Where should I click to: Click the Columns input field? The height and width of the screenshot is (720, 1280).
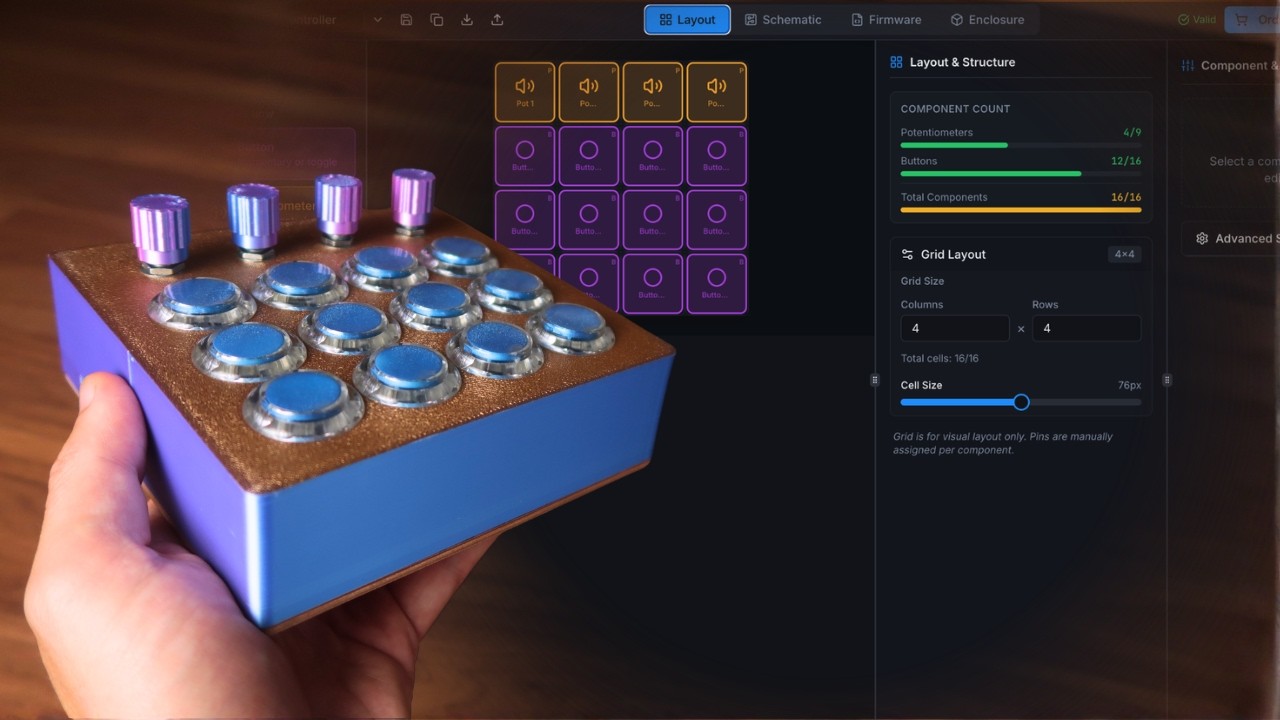coord(955,328)
